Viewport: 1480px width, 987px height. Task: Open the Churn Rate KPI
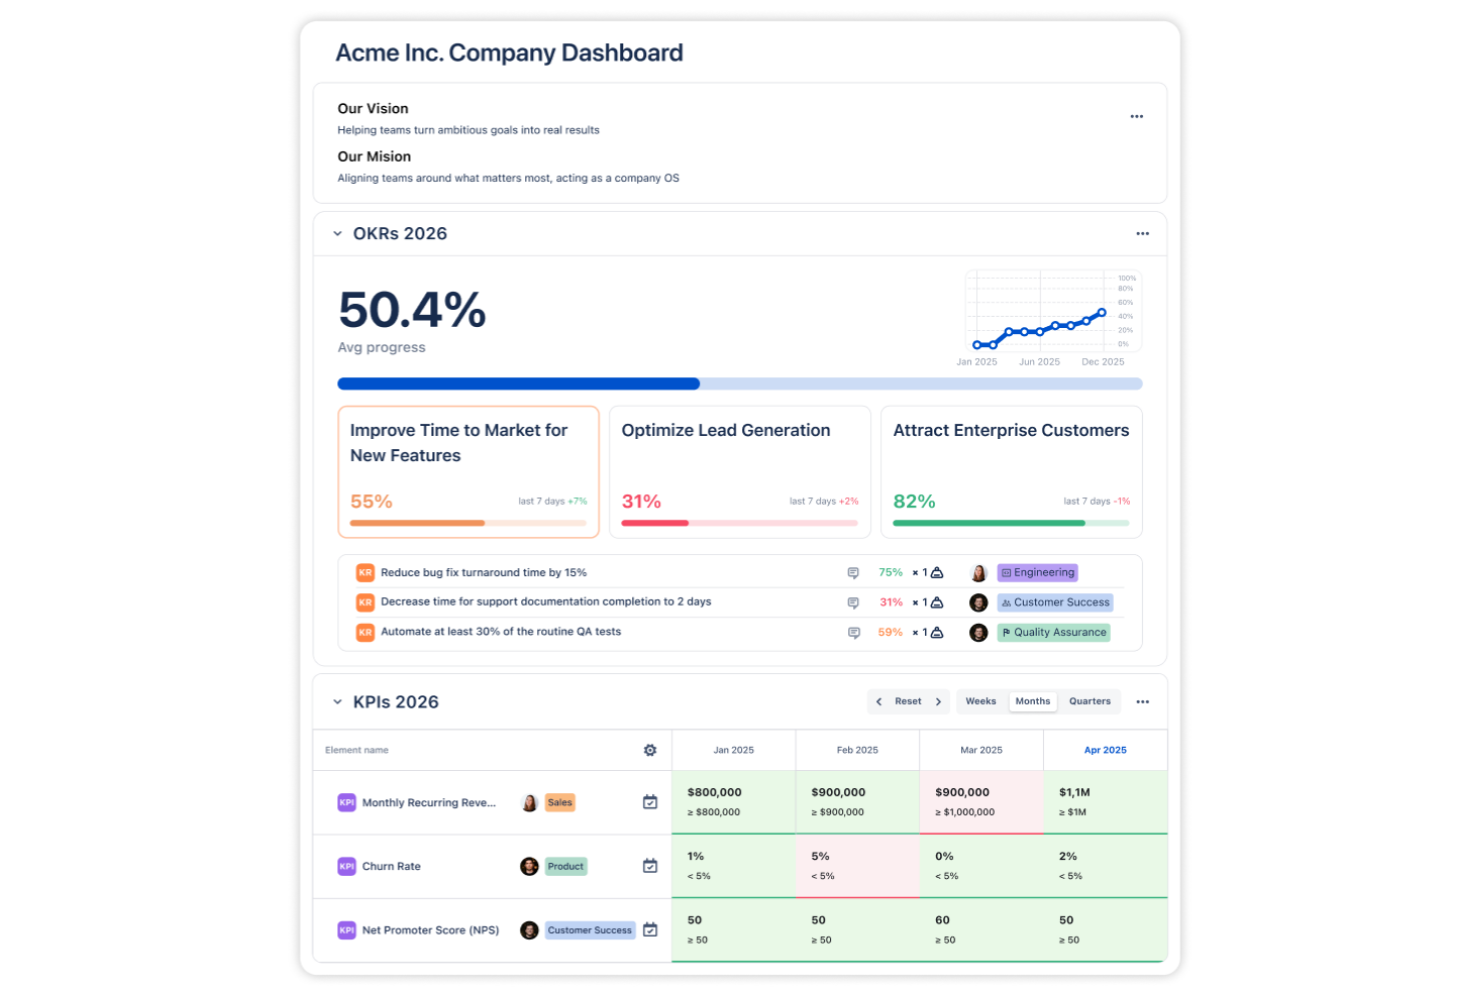point(391,867)
